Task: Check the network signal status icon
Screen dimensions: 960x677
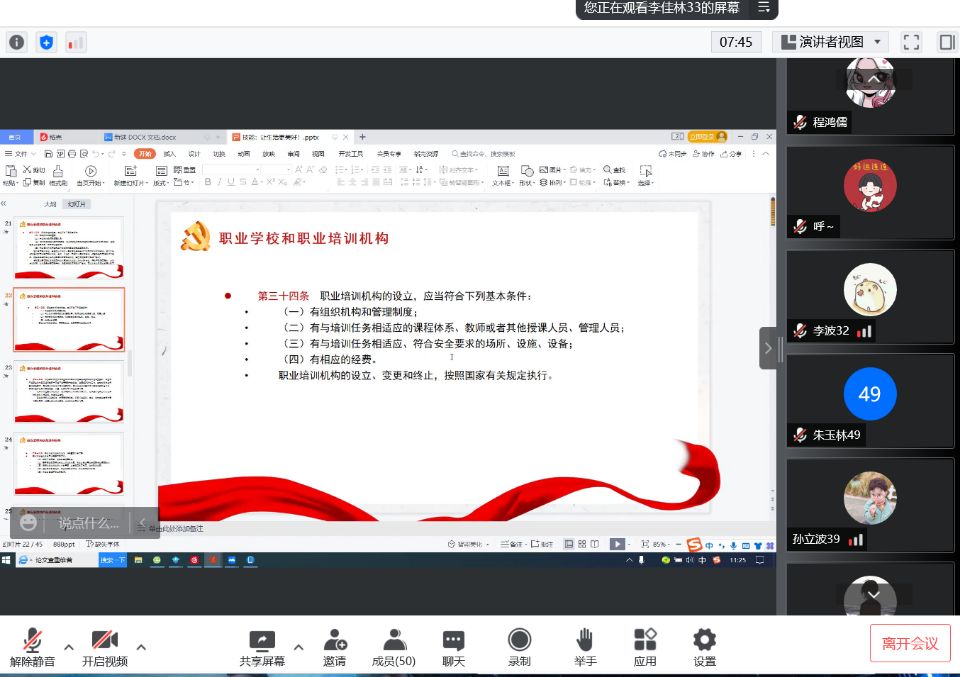Action: pyautogui.click(x=76, y=42)
